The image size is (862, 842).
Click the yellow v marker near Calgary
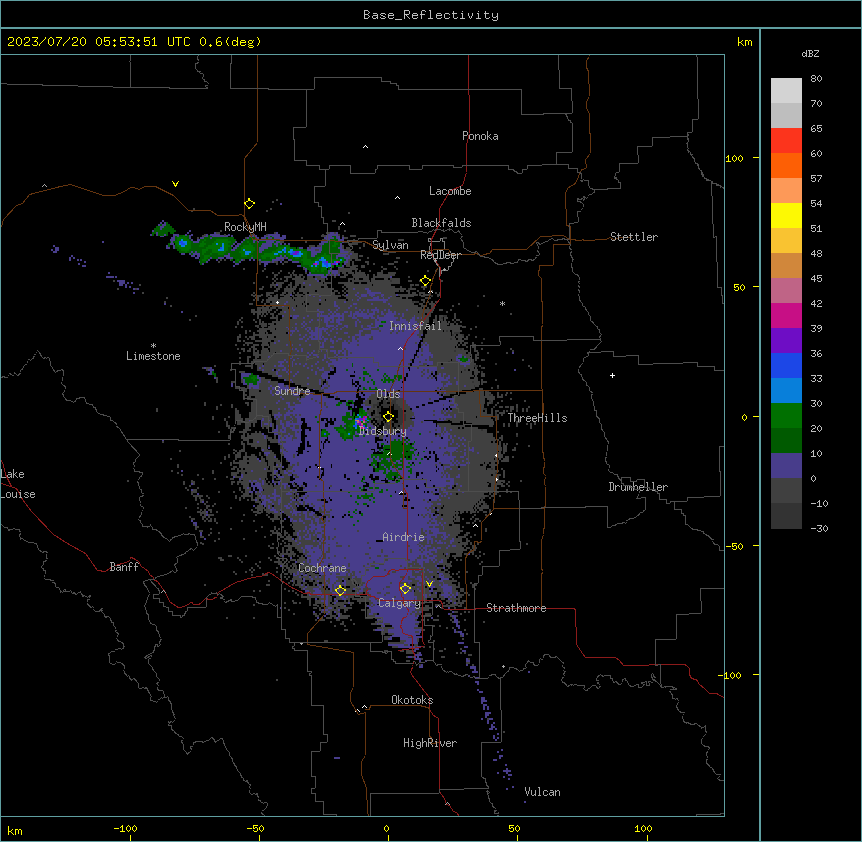pyautogui.click(x=429, y=584)
